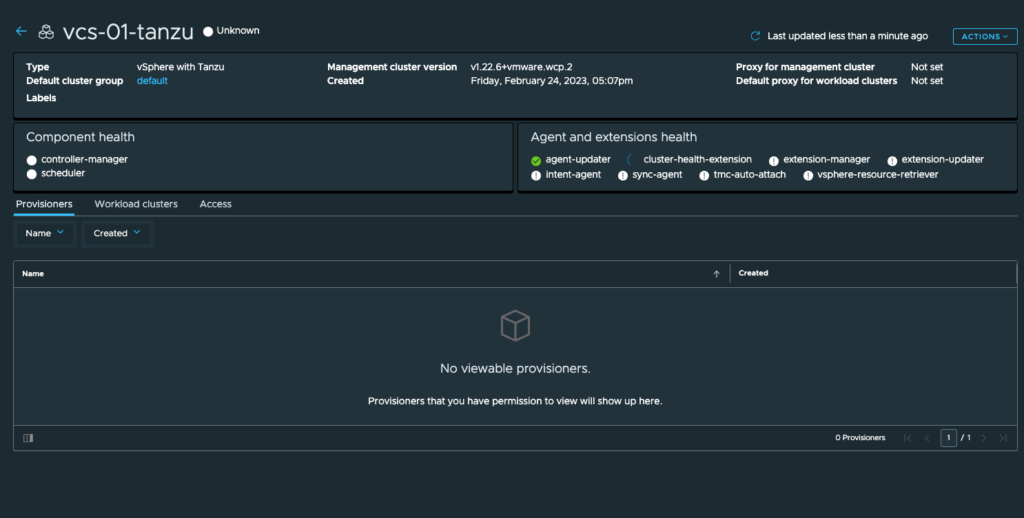Click the sync-agent warning icon
The image size is (1024, 518).
[x=623, y=176]
